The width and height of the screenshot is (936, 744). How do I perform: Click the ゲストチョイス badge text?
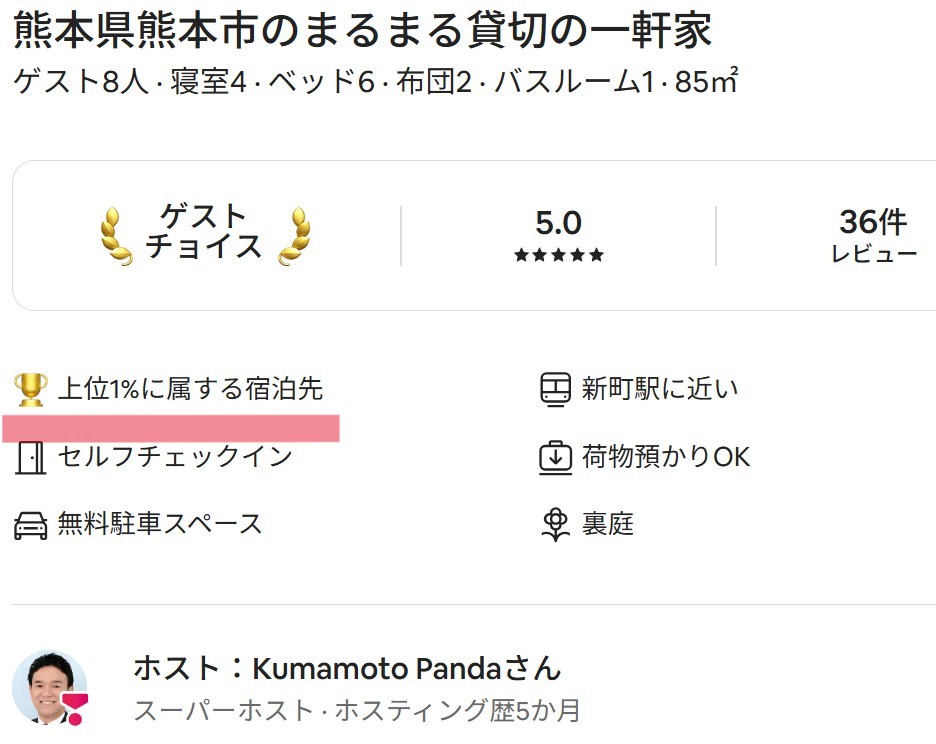coord(204,232)
